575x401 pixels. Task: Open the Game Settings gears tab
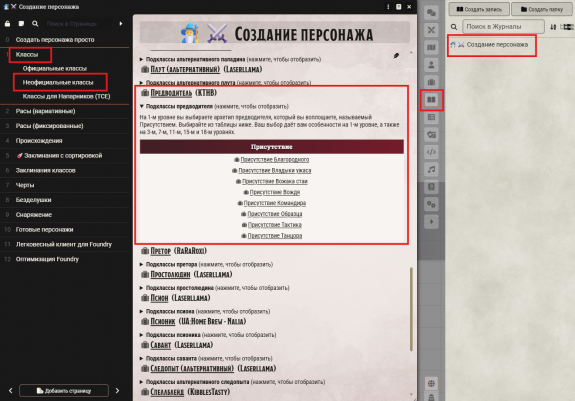431,204
